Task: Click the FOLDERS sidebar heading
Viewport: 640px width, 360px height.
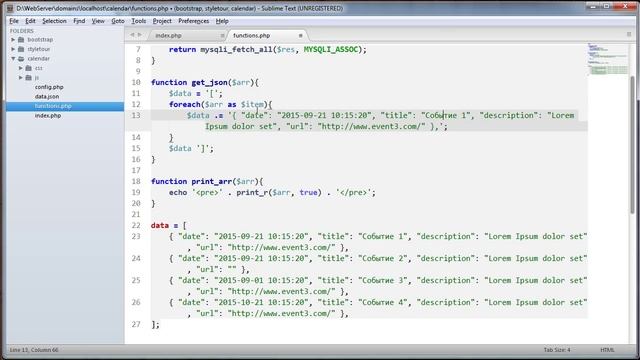Action: [x=22, y=31]
